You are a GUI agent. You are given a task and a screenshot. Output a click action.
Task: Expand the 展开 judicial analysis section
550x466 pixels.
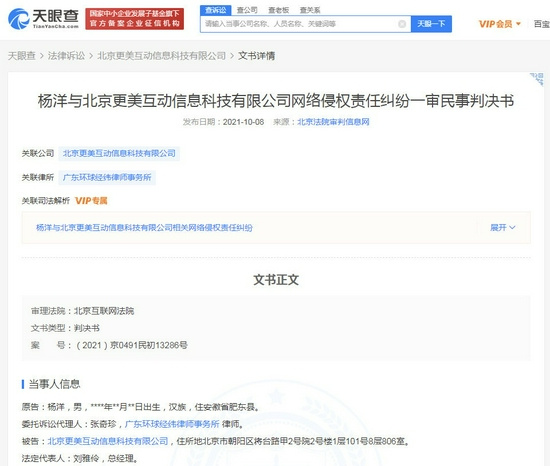point(503,228)
